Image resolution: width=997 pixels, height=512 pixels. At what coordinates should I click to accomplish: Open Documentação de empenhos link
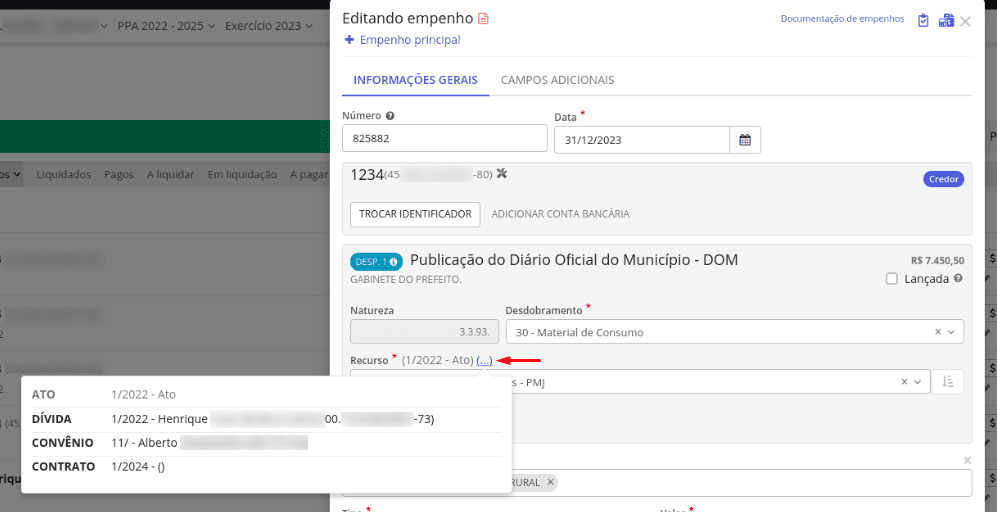pos(842,18)
